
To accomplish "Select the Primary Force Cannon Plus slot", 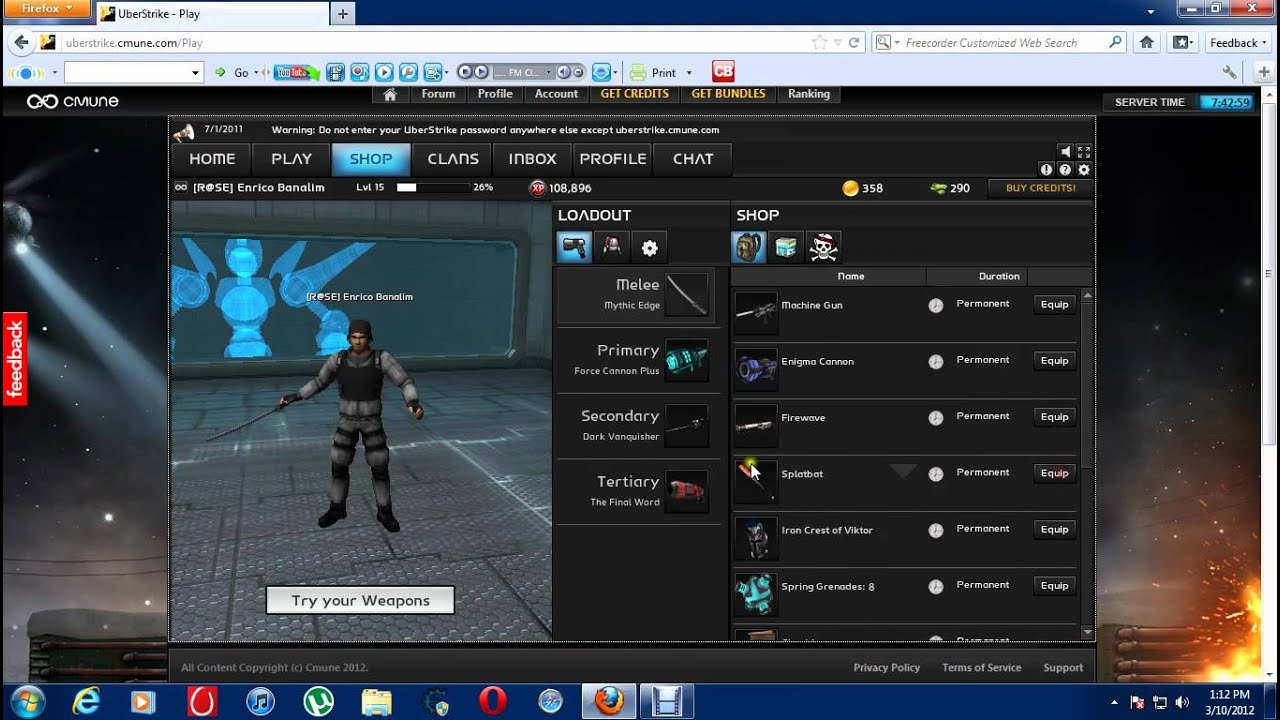I will [x=636, y=360].
